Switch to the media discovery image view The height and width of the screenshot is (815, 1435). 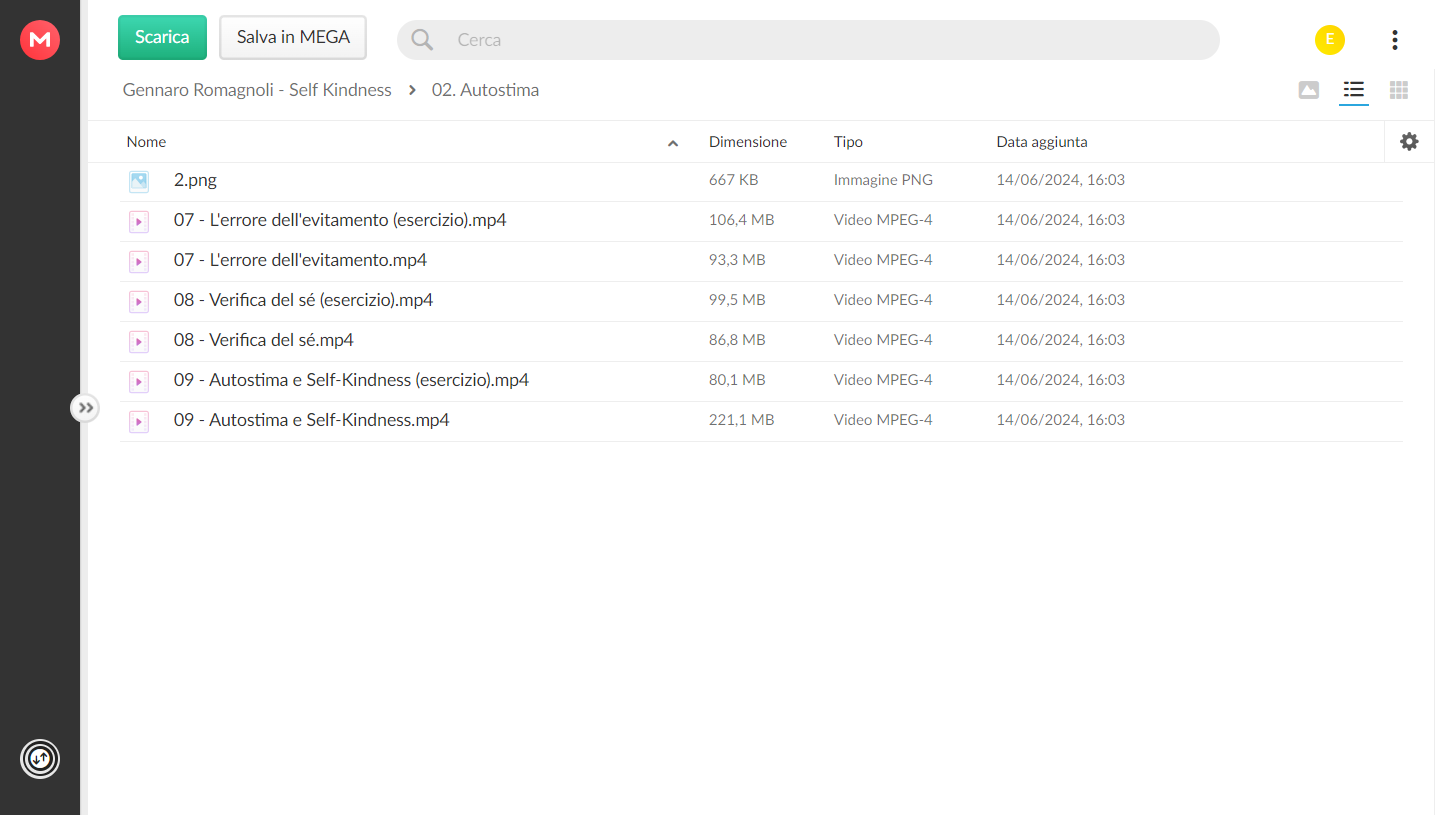tap(1308, 90)
